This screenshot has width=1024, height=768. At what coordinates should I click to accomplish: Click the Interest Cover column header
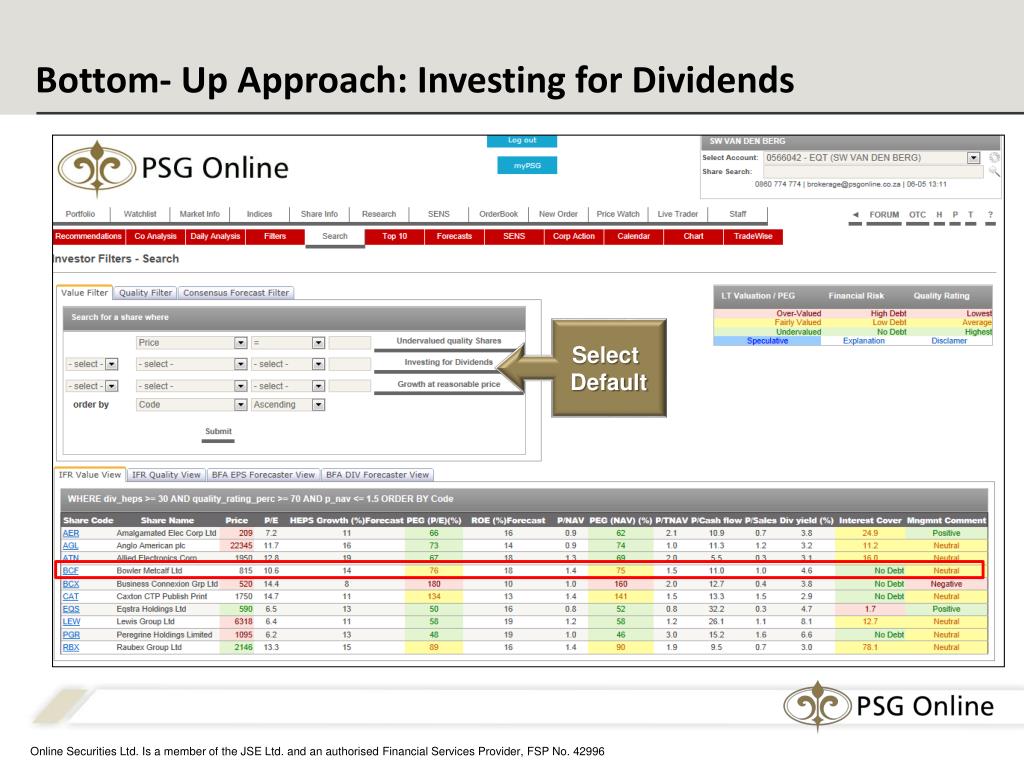(870, 520)
